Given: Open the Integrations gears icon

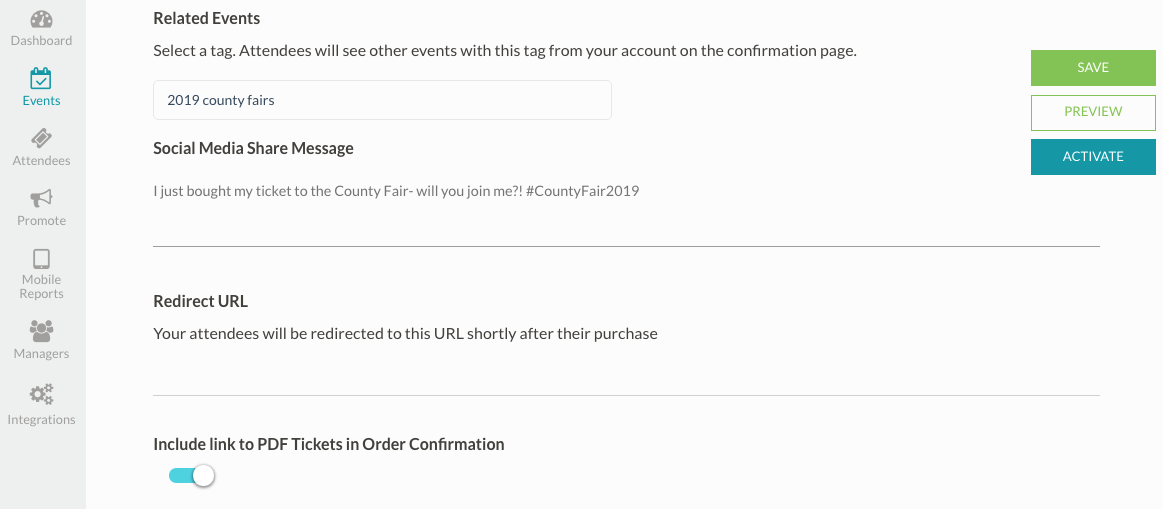Looking at the screenshot, I should coord(41,395).
